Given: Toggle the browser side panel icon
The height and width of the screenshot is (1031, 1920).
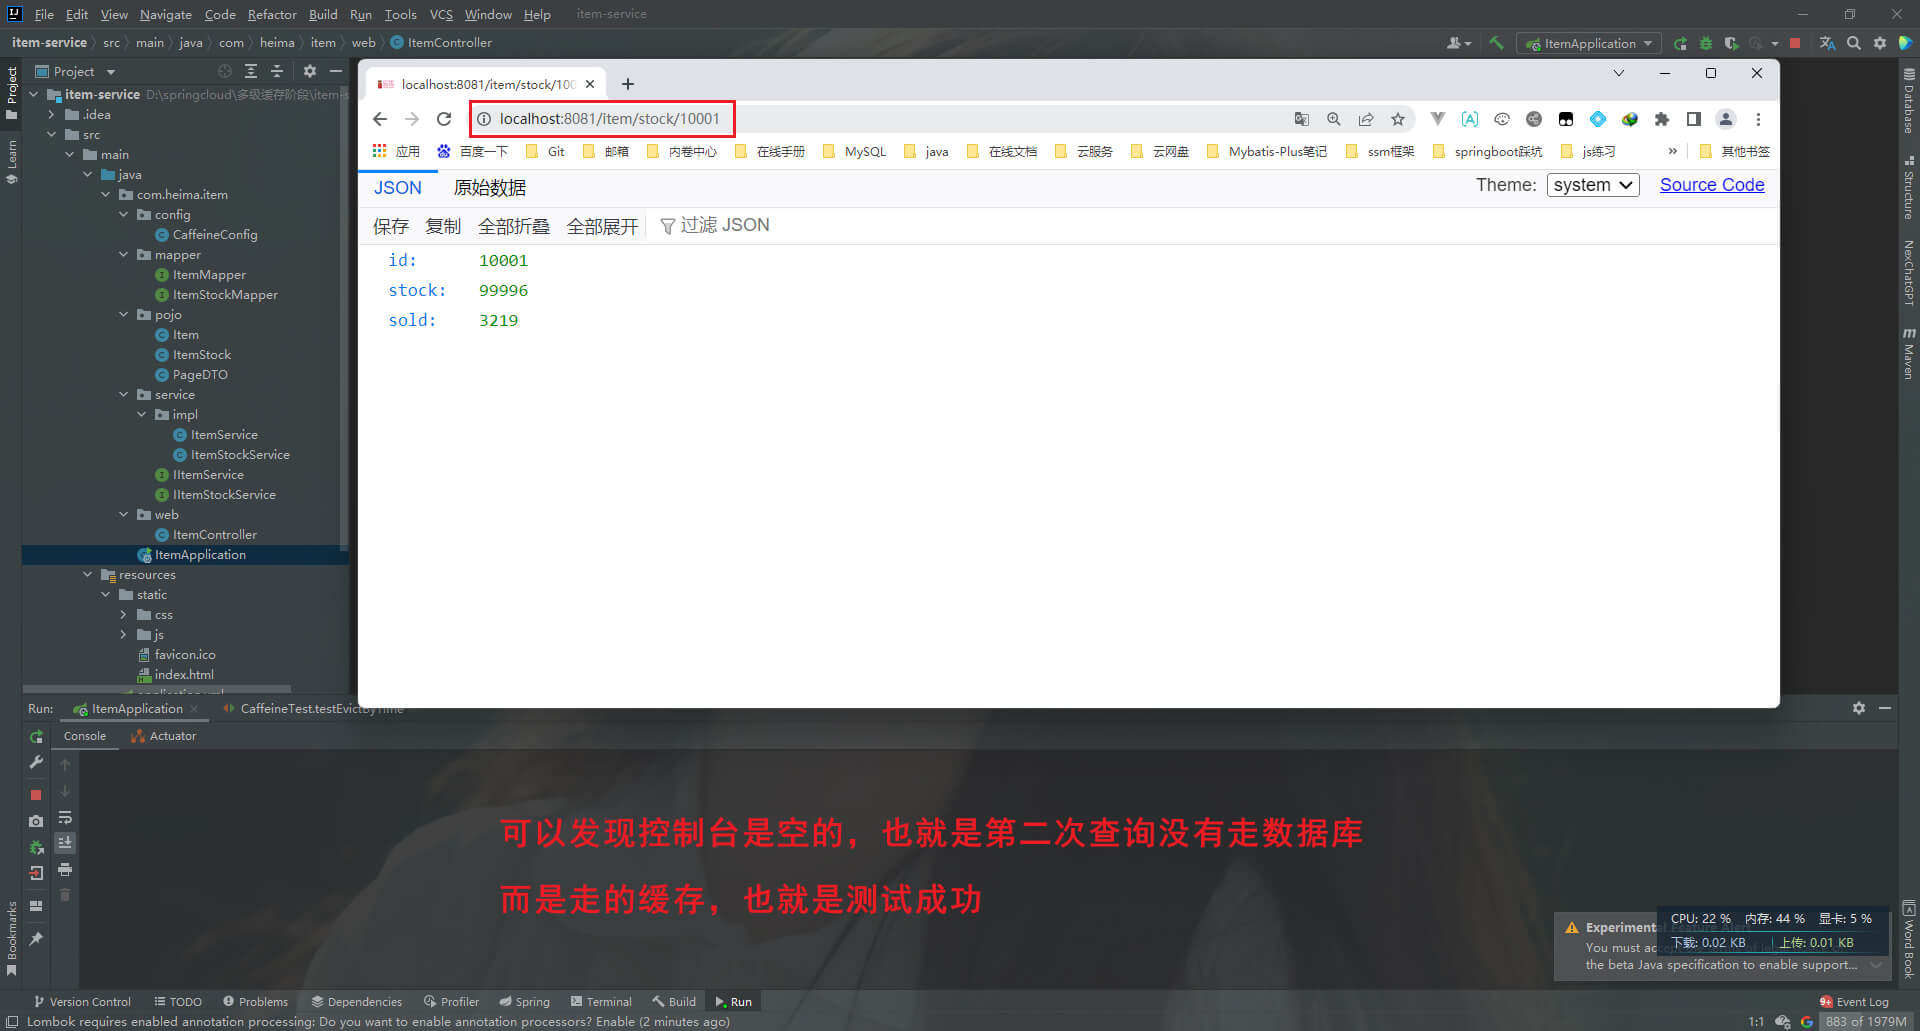Looking at the screenshot, I should tap(1694, 119).
